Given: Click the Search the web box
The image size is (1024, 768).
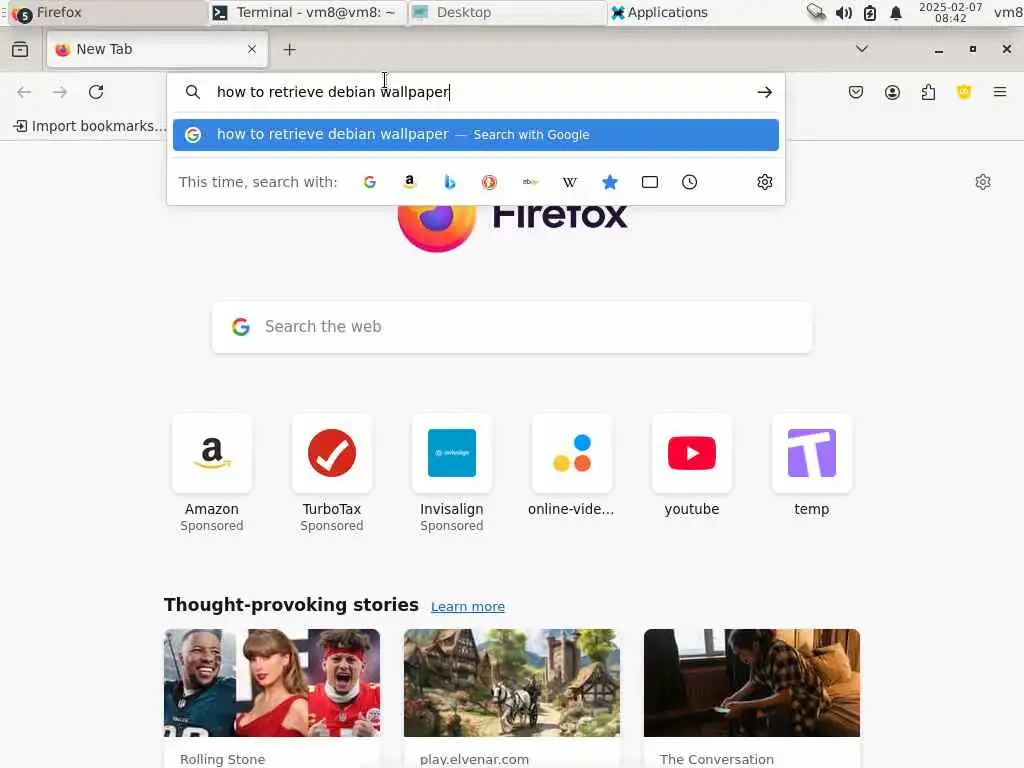Looking at the screenshot, I should 512,327.
